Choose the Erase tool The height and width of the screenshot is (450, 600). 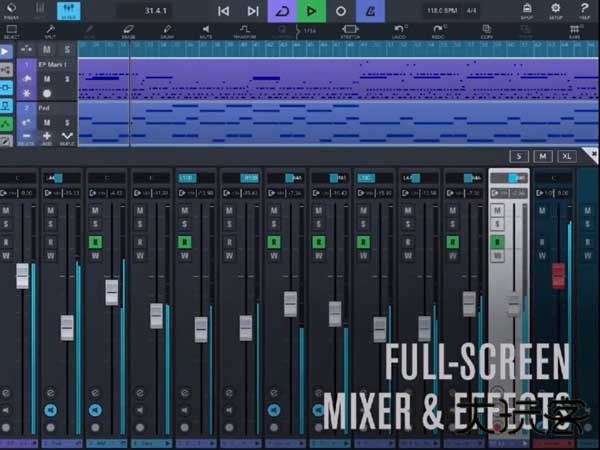129,31
